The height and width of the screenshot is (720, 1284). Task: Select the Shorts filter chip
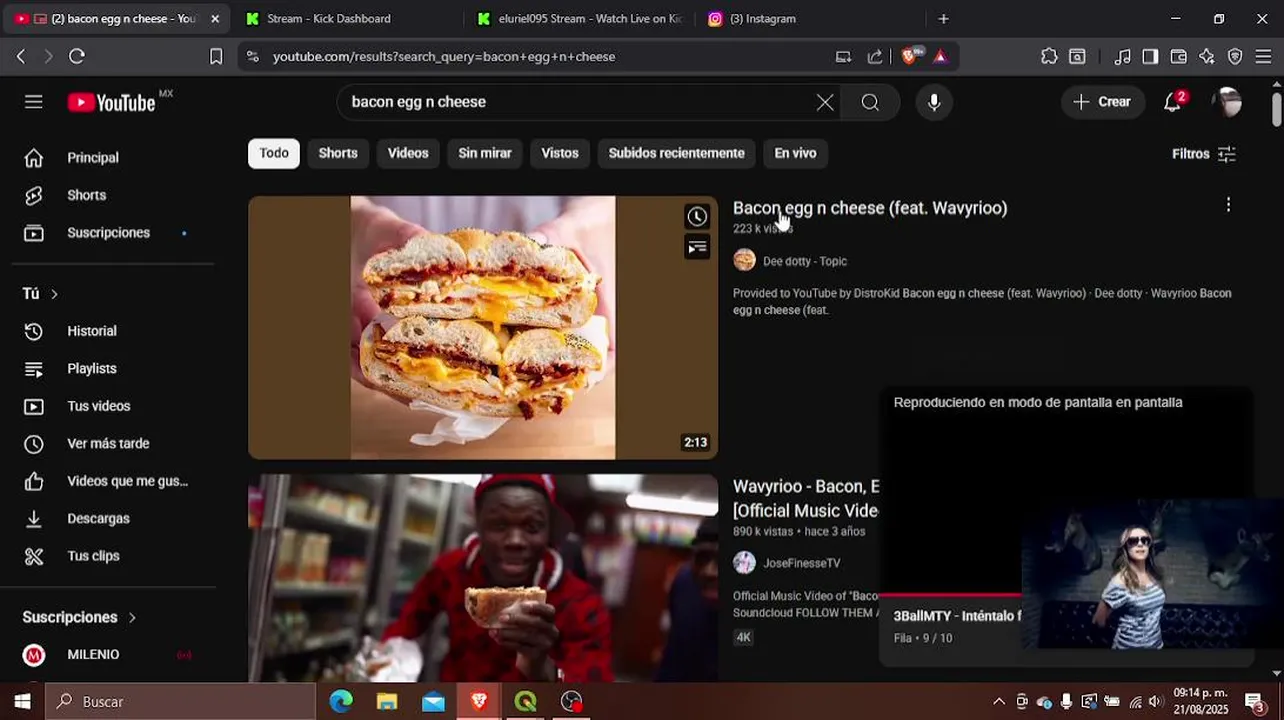[338, 153]
